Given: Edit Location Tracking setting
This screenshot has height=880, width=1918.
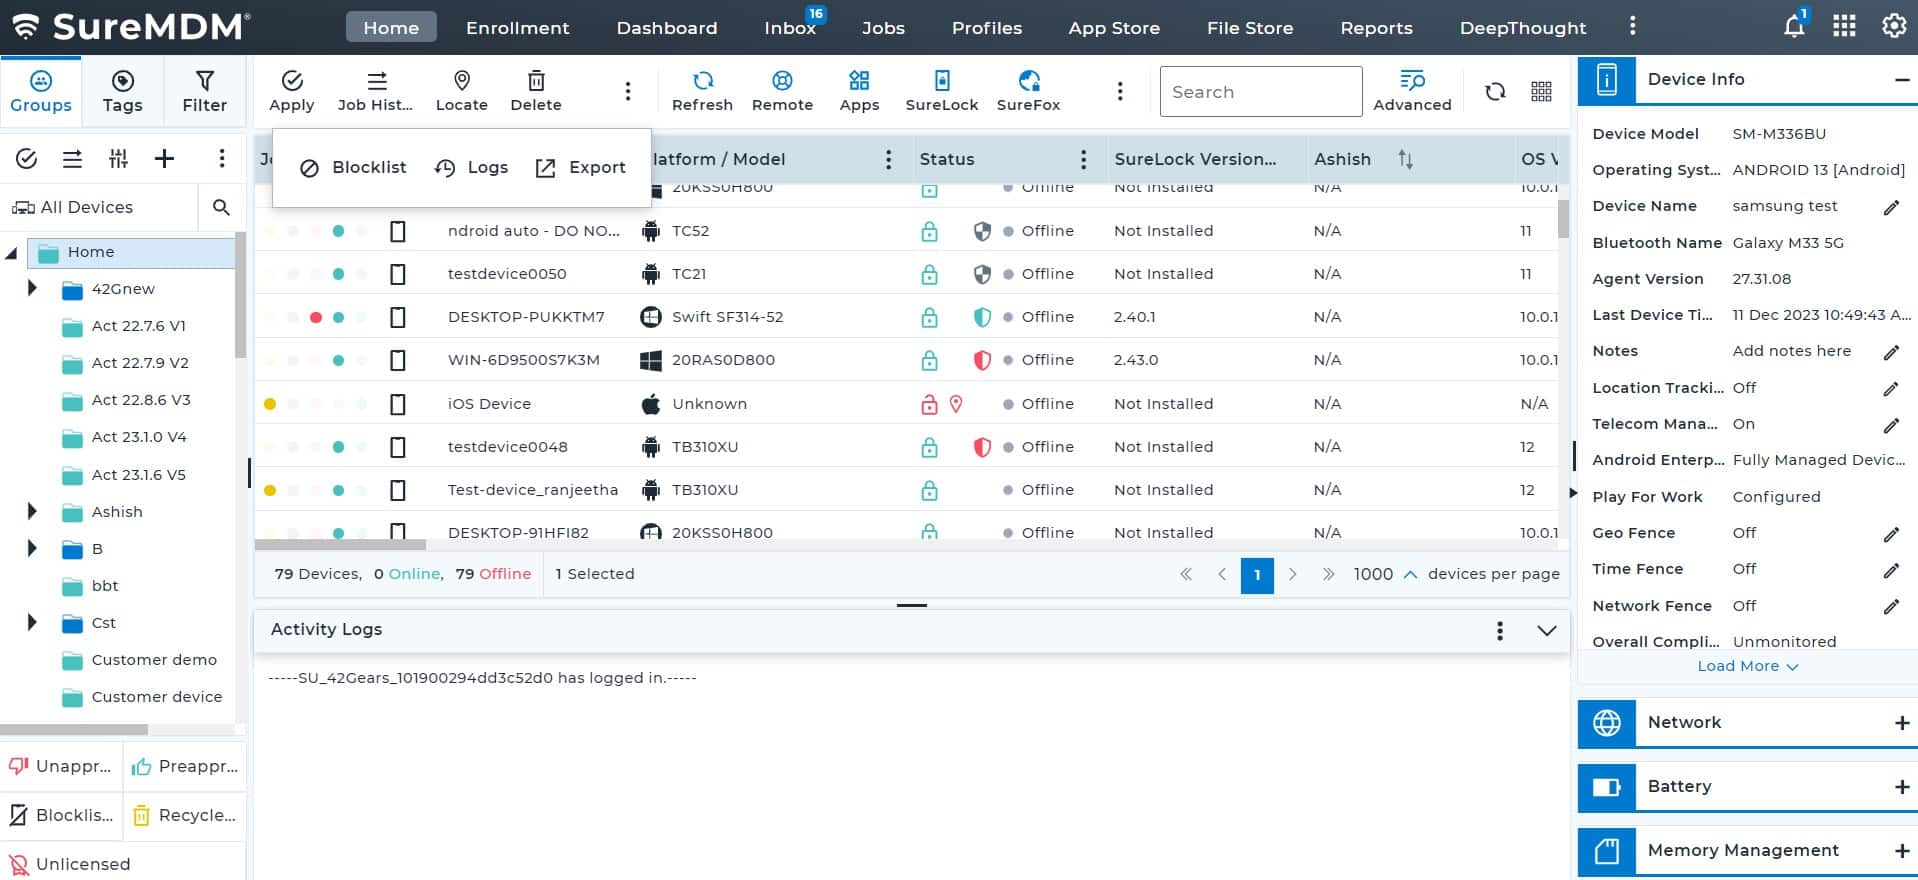Looking at the screenshot, I should 1891,388.
